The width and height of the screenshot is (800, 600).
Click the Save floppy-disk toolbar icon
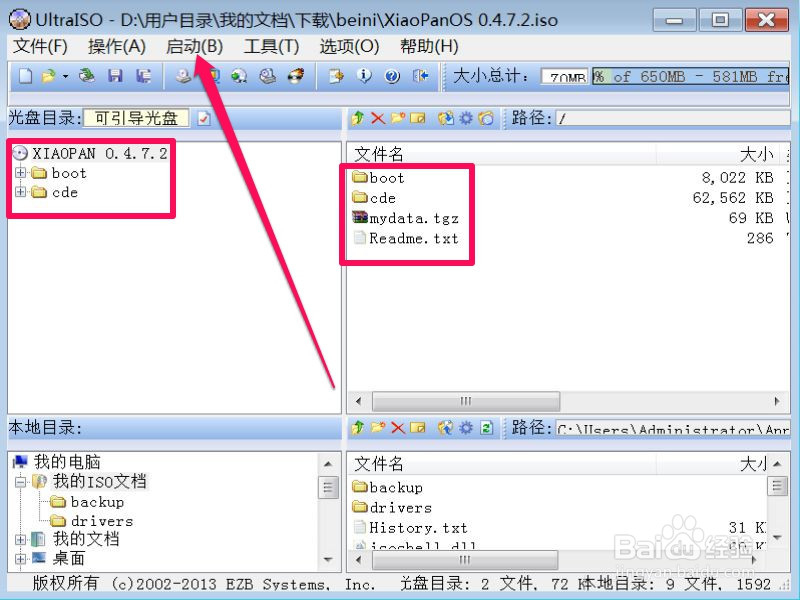[115, 77]
